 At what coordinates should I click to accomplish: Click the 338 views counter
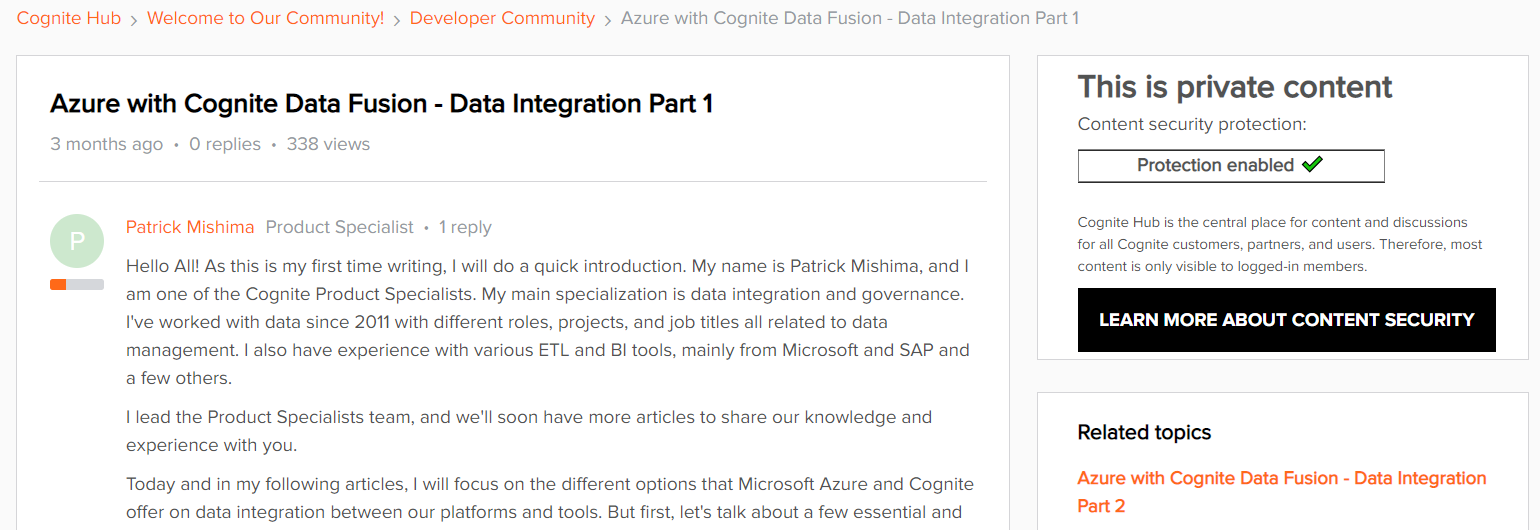click(x=328, y=144)
